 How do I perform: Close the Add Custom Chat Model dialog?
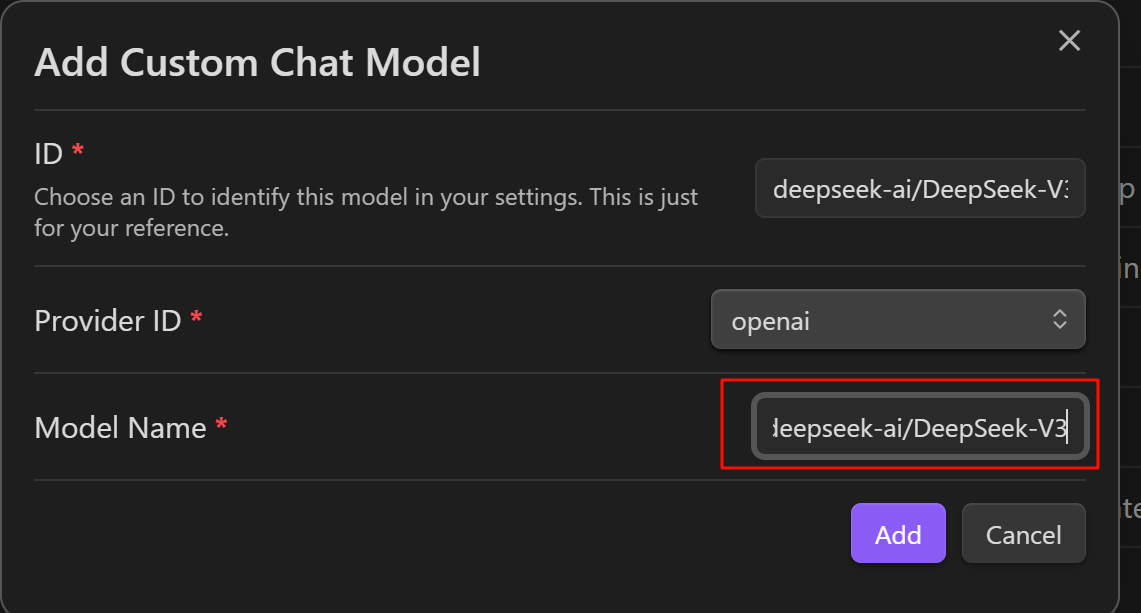(x=1069, y=41)
